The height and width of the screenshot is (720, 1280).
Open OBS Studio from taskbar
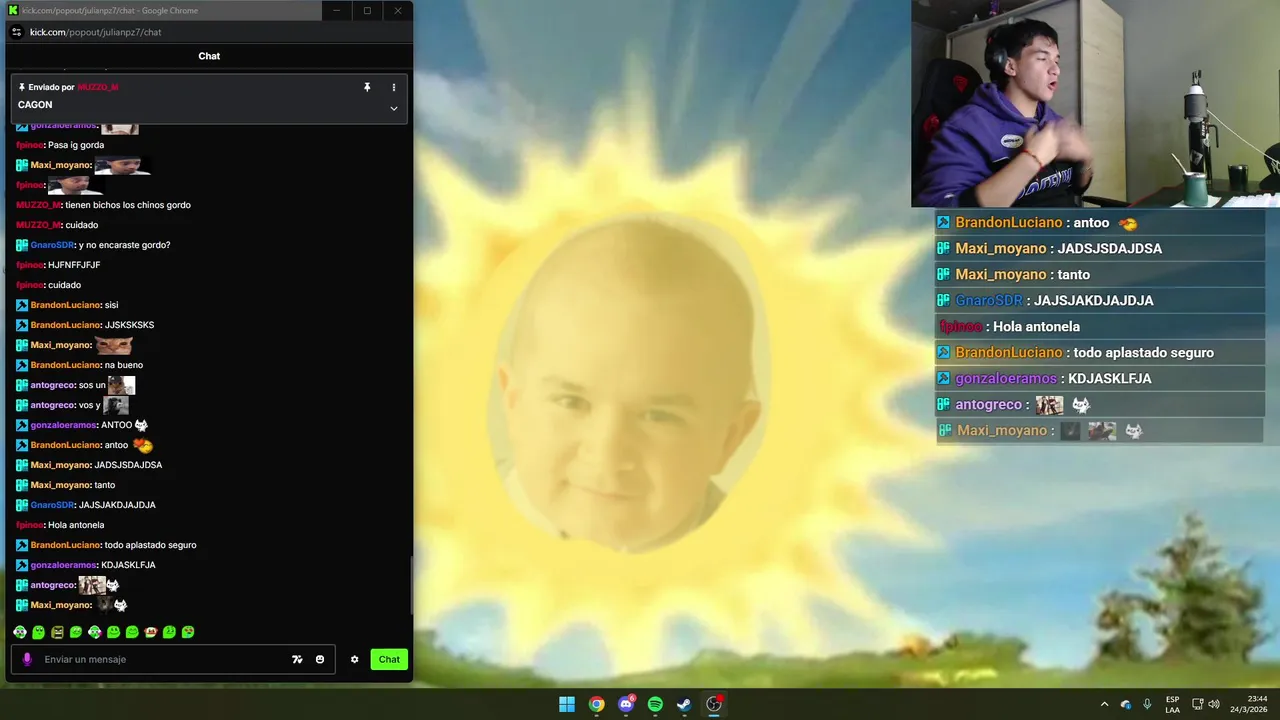point(714,704)
